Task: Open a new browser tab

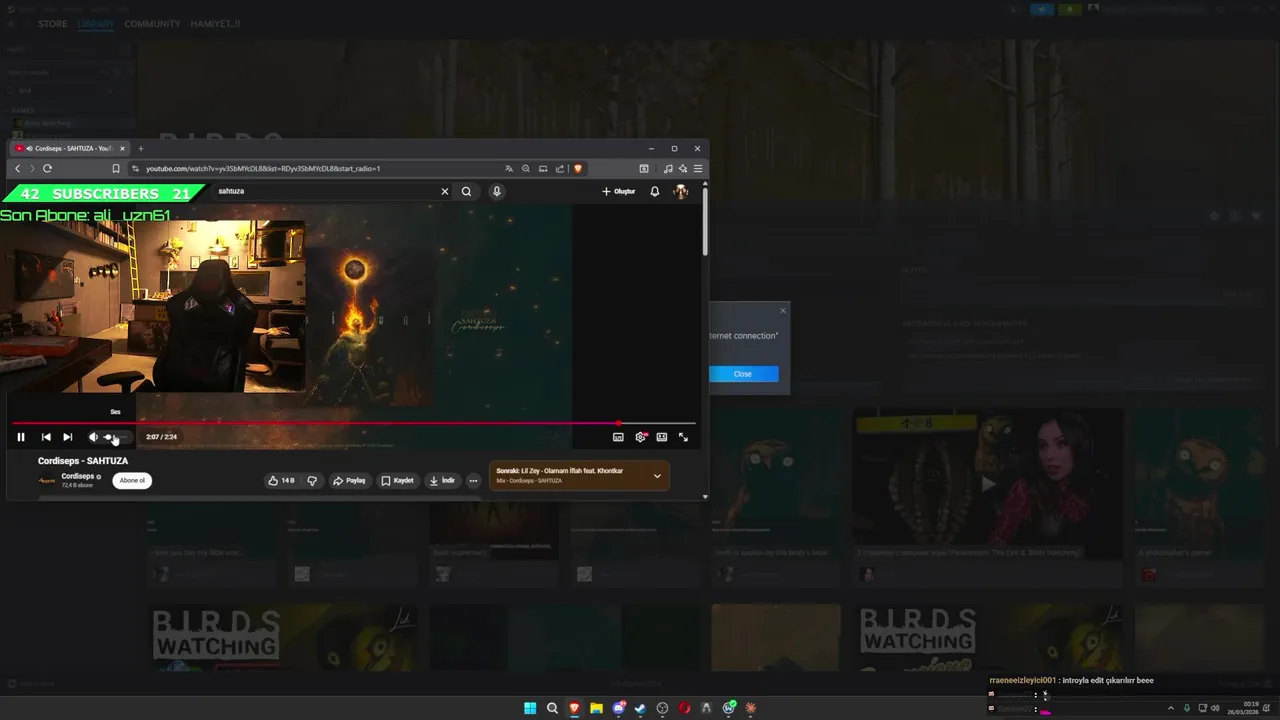Action: pyautogui.click(x=141, y=149)
